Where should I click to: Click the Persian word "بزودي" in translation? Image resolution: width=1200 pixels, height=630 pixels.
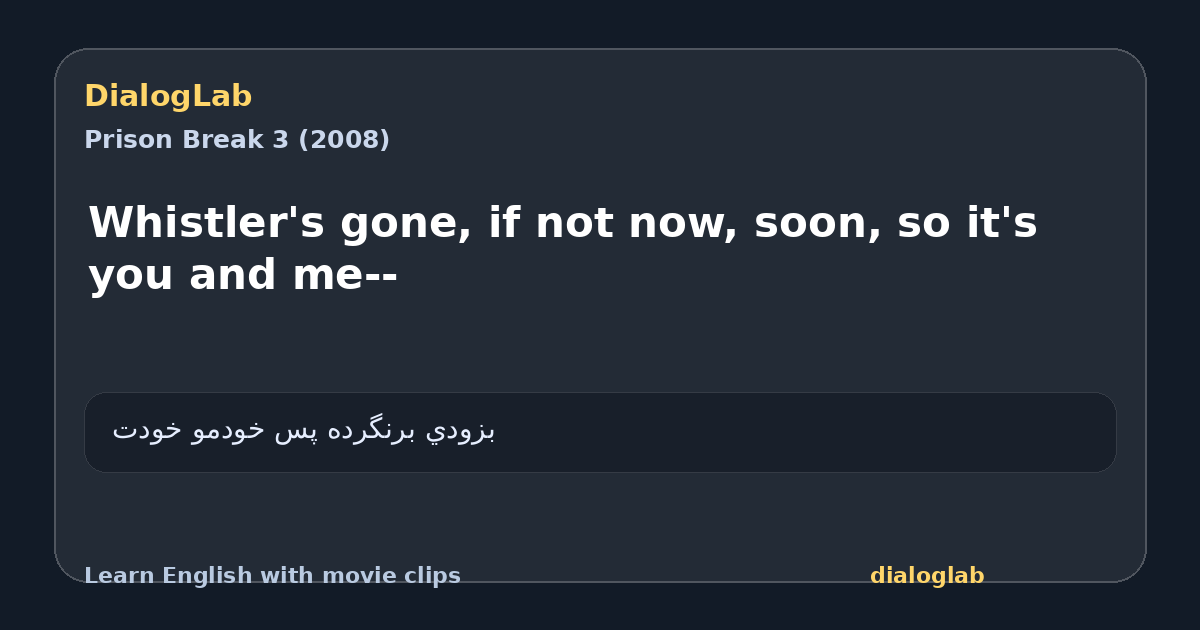461,431
